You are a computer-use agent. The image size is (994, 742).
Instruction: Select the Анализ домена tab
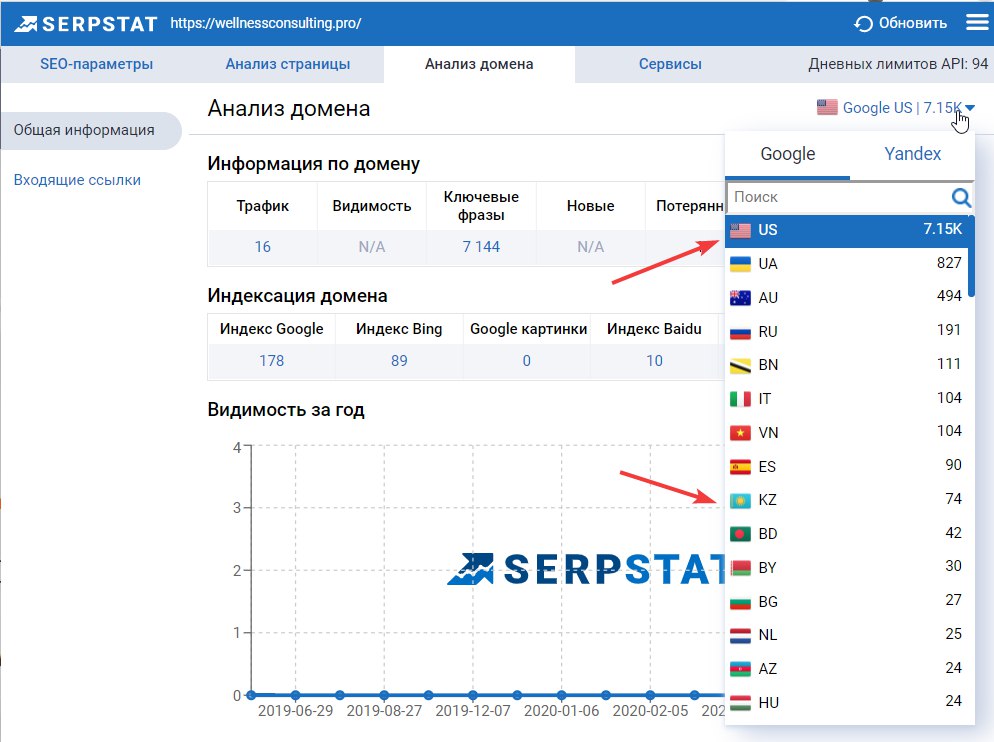pyautogui.click(x=479, y=64)
